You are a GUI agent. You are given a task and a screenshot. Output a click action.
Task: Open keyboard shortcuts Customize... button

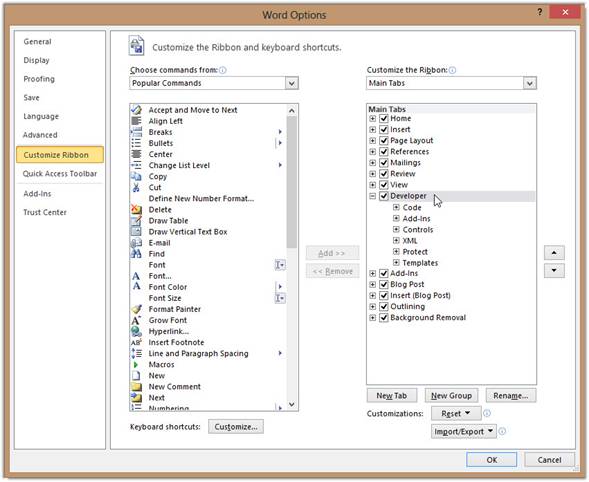pyautogui.click(x=236, y=427)
